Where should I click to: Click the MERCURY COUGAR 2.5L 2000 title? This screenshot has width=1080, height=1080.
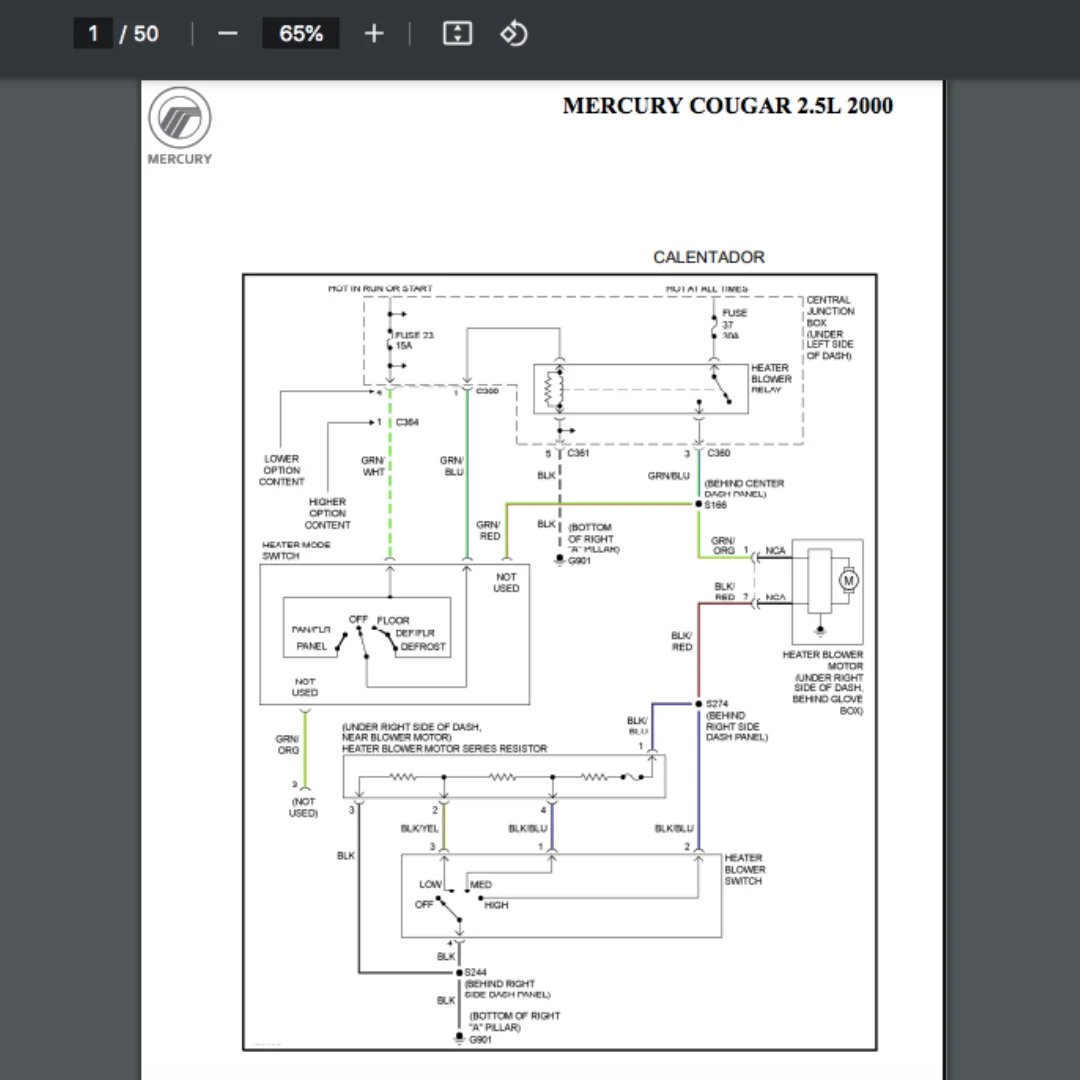pos(727,105)
